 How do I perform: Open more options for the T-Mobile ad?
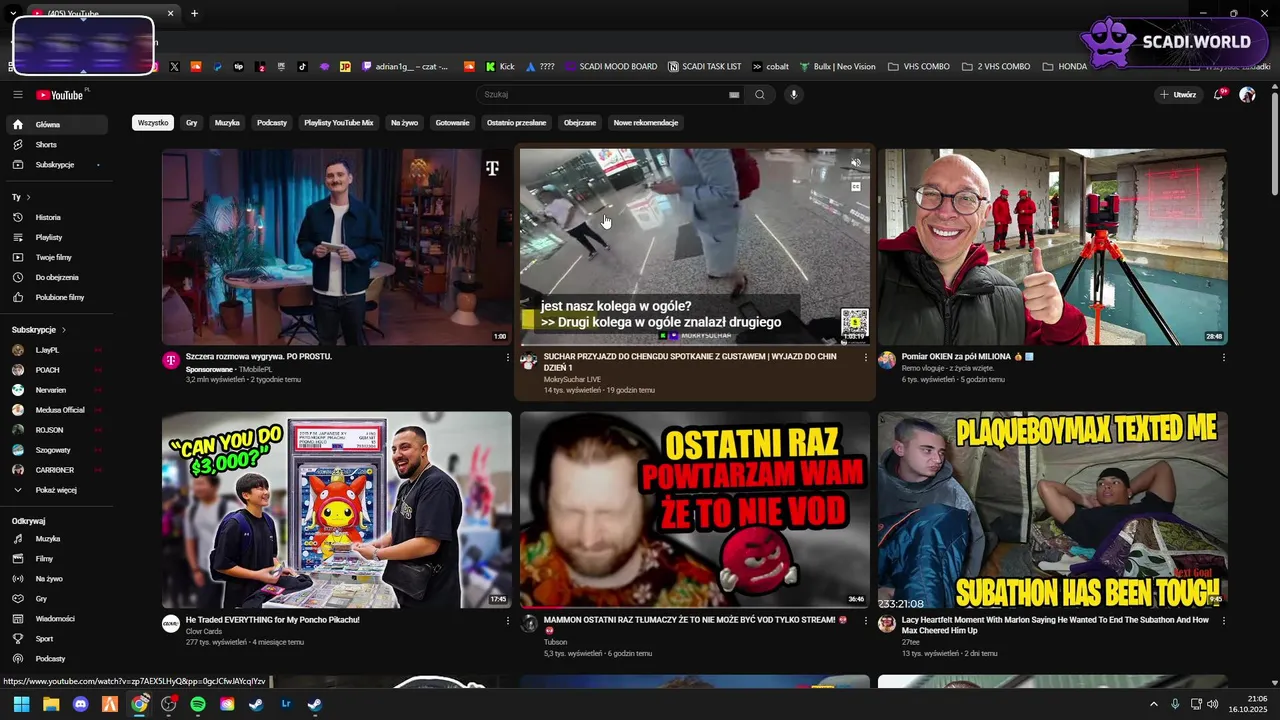pos(507,358)
